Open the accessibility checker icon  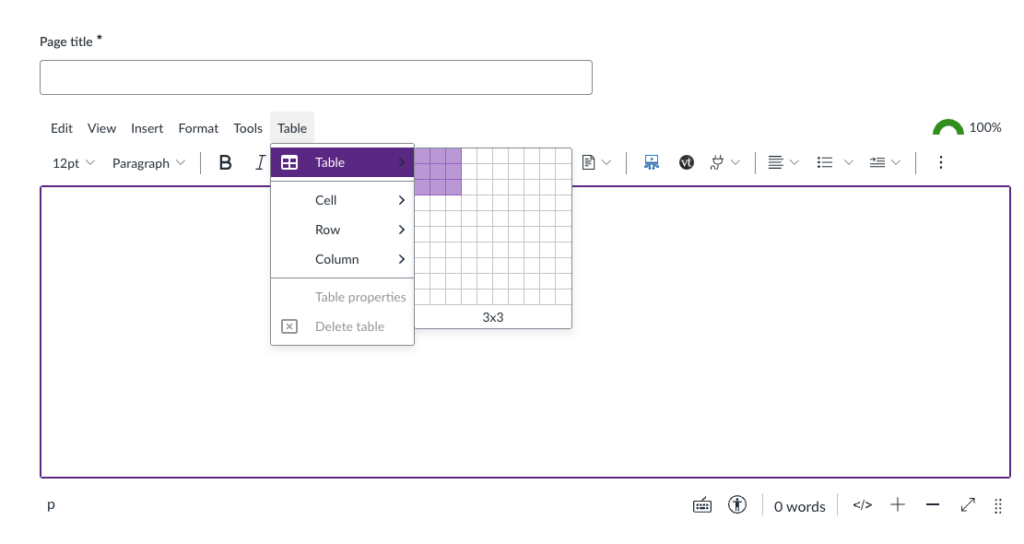tap(737, 505)
